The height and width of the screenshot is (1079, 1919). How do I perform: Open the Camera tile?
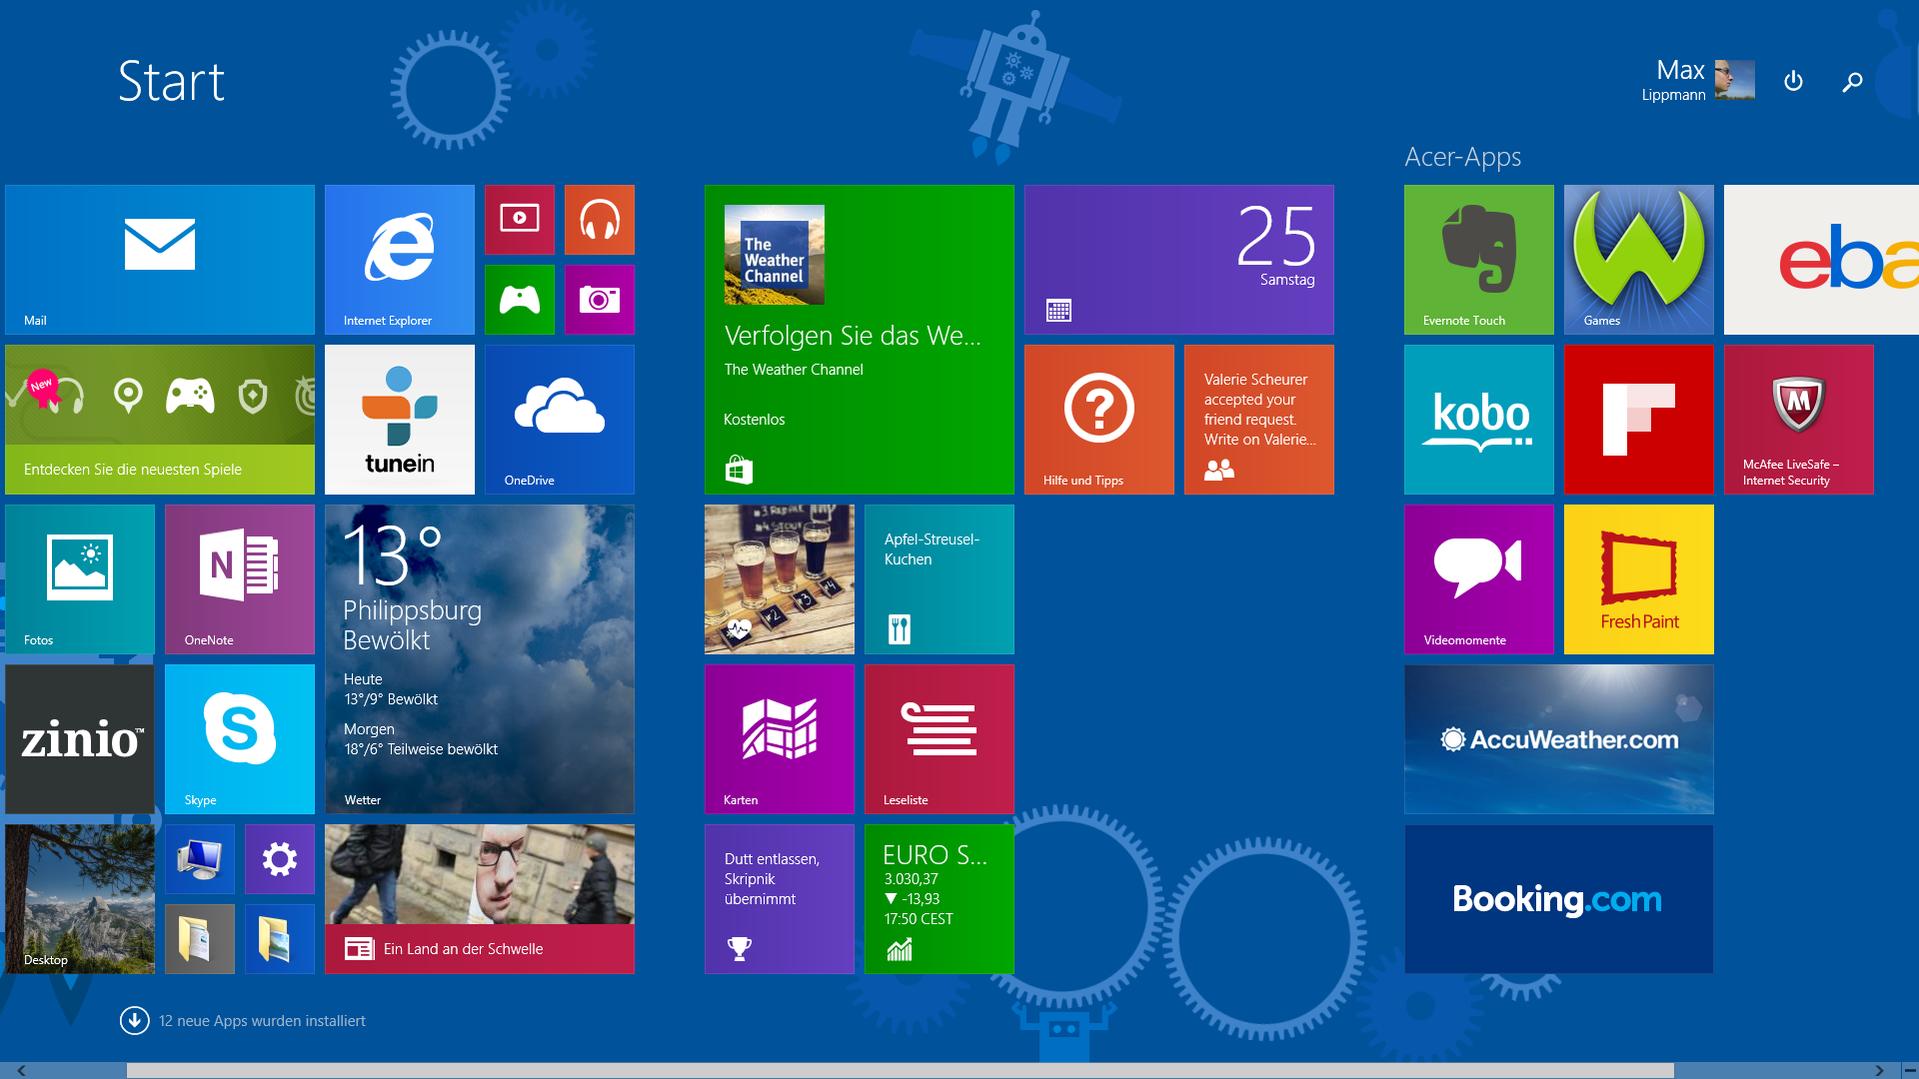click(600, 300)
